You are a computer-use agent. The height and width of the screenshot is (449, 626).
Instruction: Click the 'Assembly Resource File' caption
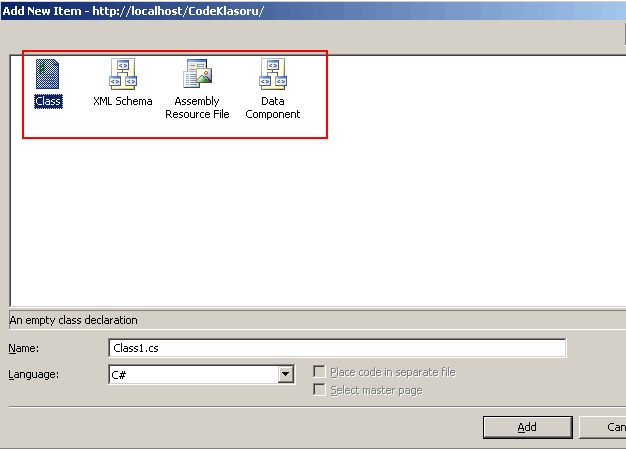pos(197,108)
